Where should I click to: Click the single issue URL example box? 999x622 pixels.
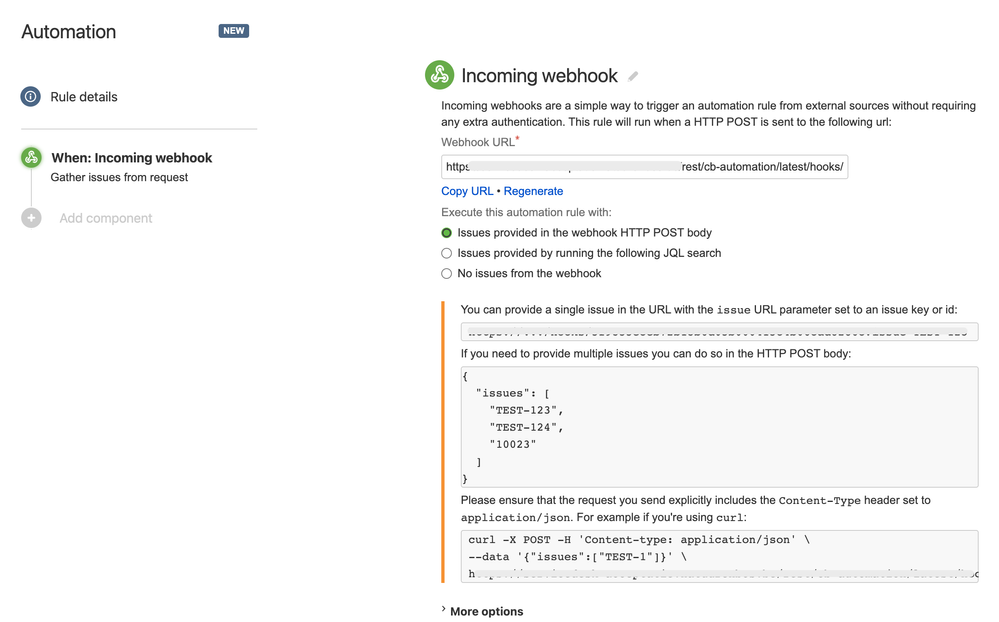click(x=719, y=332)
